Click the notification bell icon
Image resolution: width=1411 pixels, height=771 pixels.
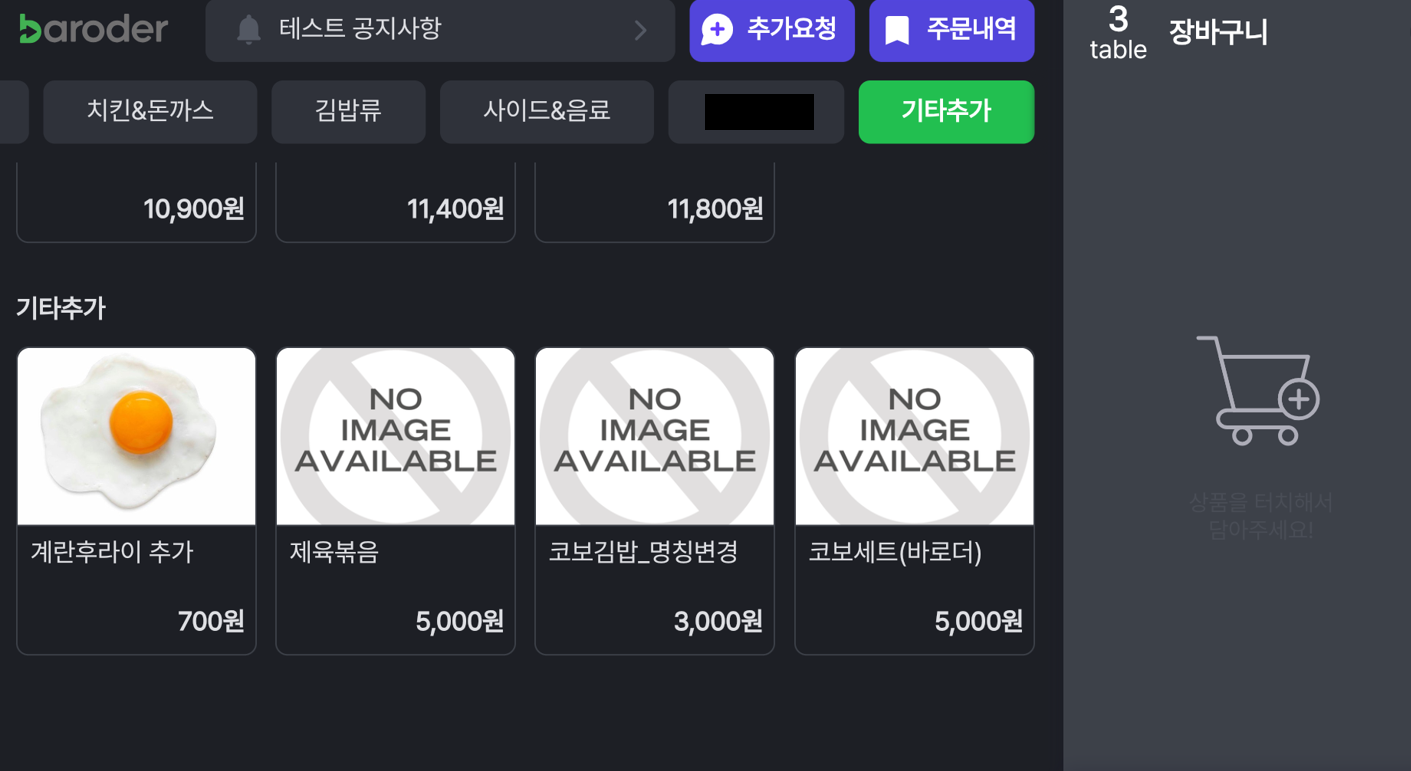[x=248, y=30]
